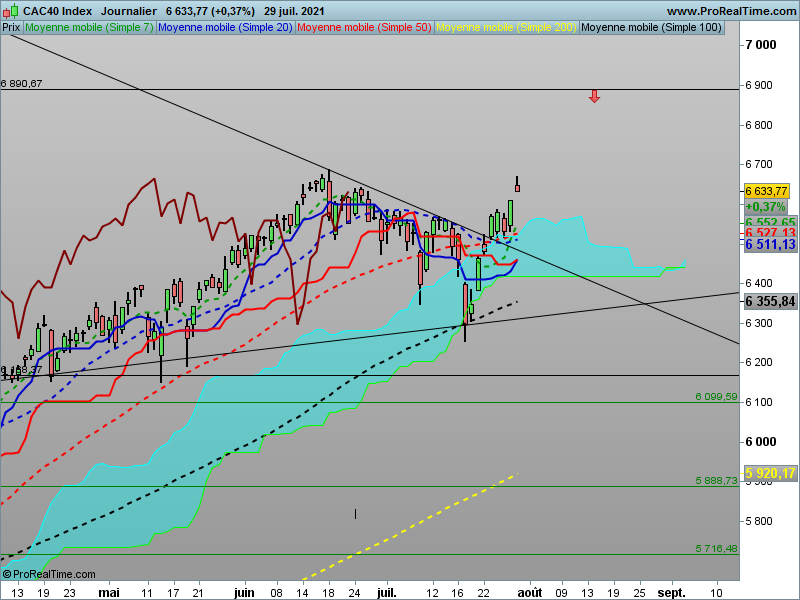Open the www.ProRealTime.com link
The height and width of the screenshot is (600, 800).
(x=731, y=11)
